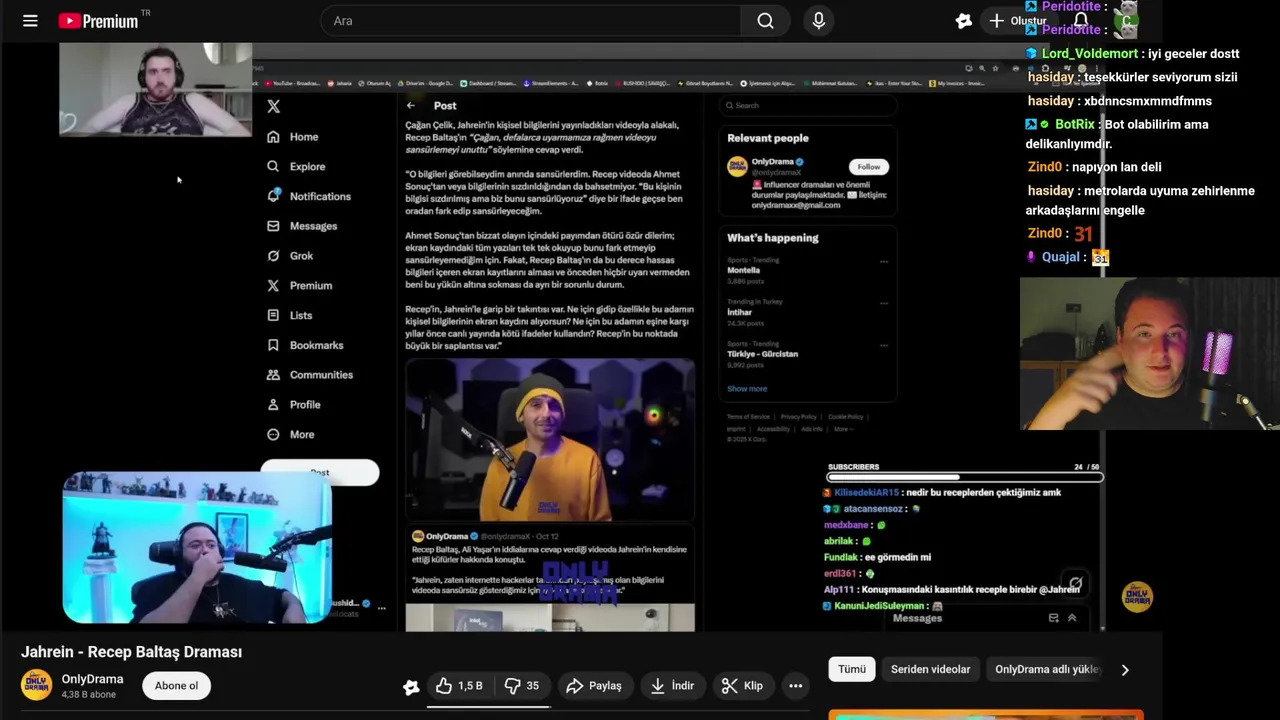Image resolution: width=1280 pixels, height=720 pixels.
Task: Click the X 'Search' field in the video
Action: tap(807, 105)
